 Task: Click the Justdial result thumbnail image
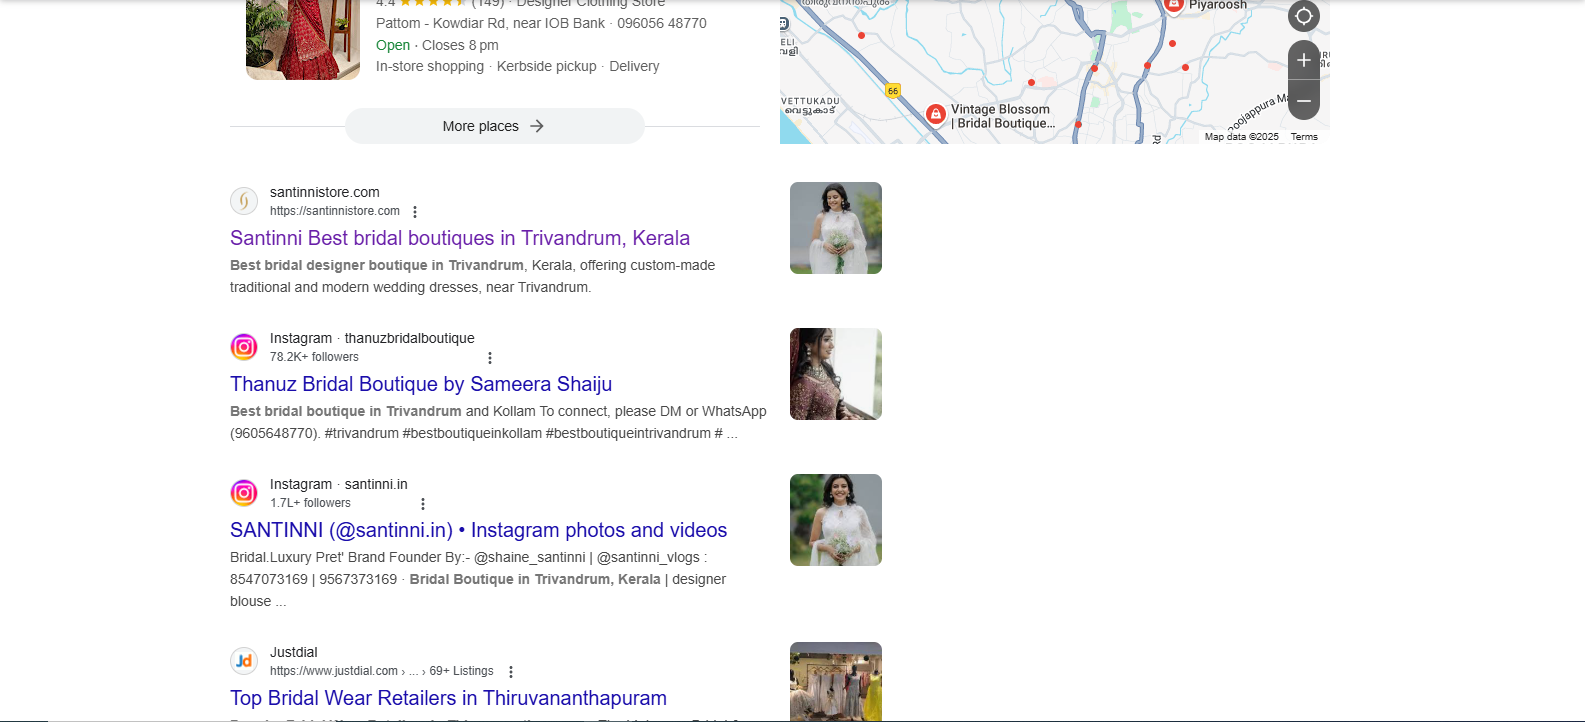click(836, 682)
